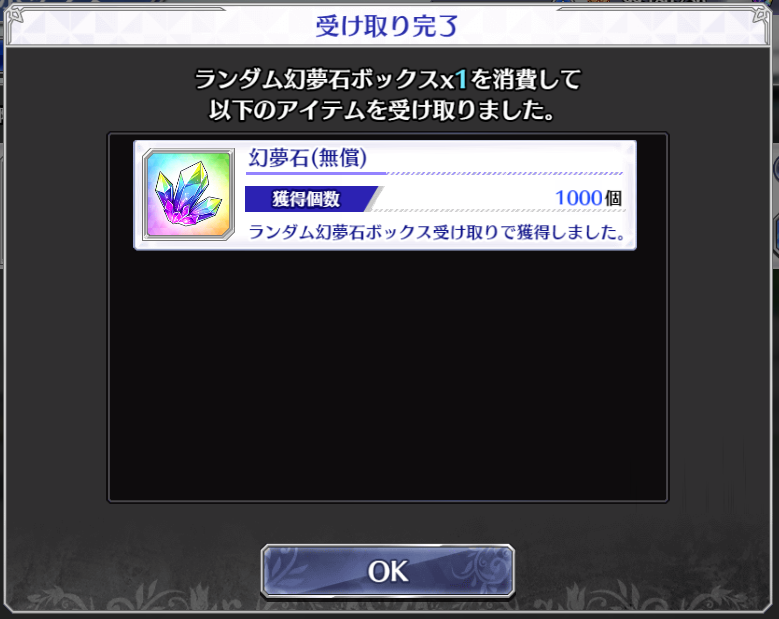Click the highlighted number 1 in x1
This screenshot has width=779, height=619.
click(461, 79)
